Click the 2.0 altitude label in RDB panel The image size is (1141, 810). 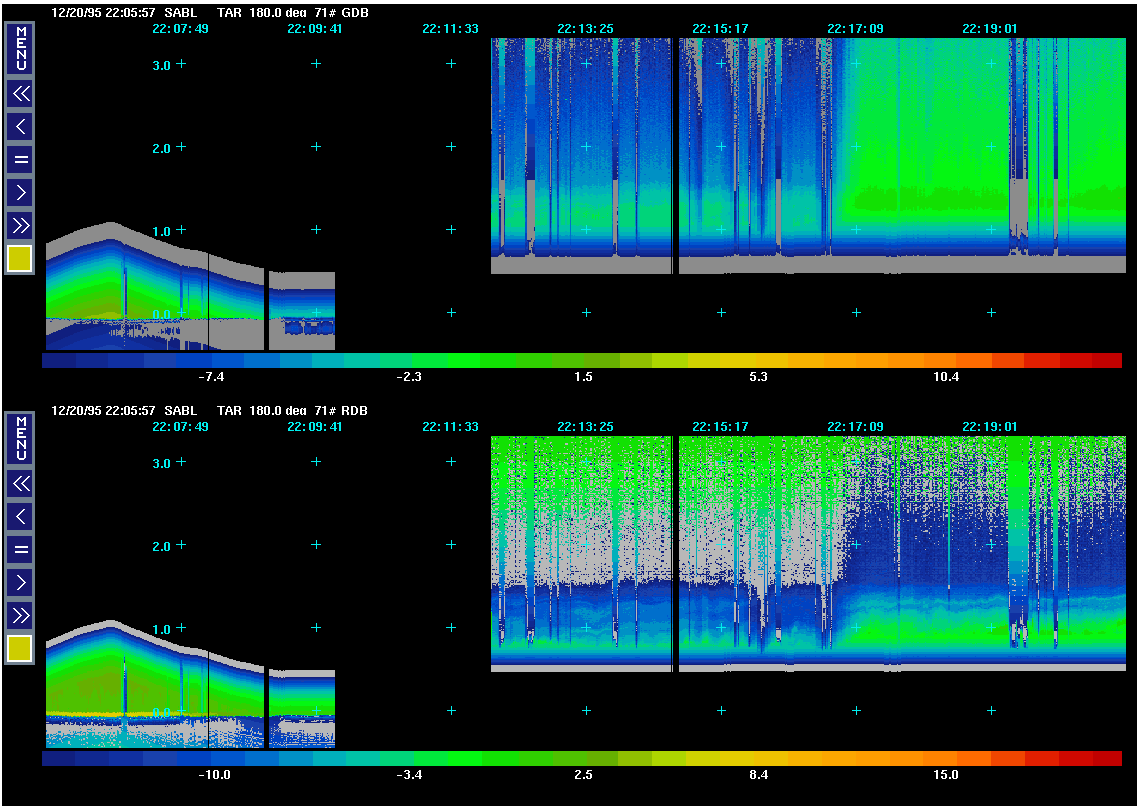coord(160,546)
